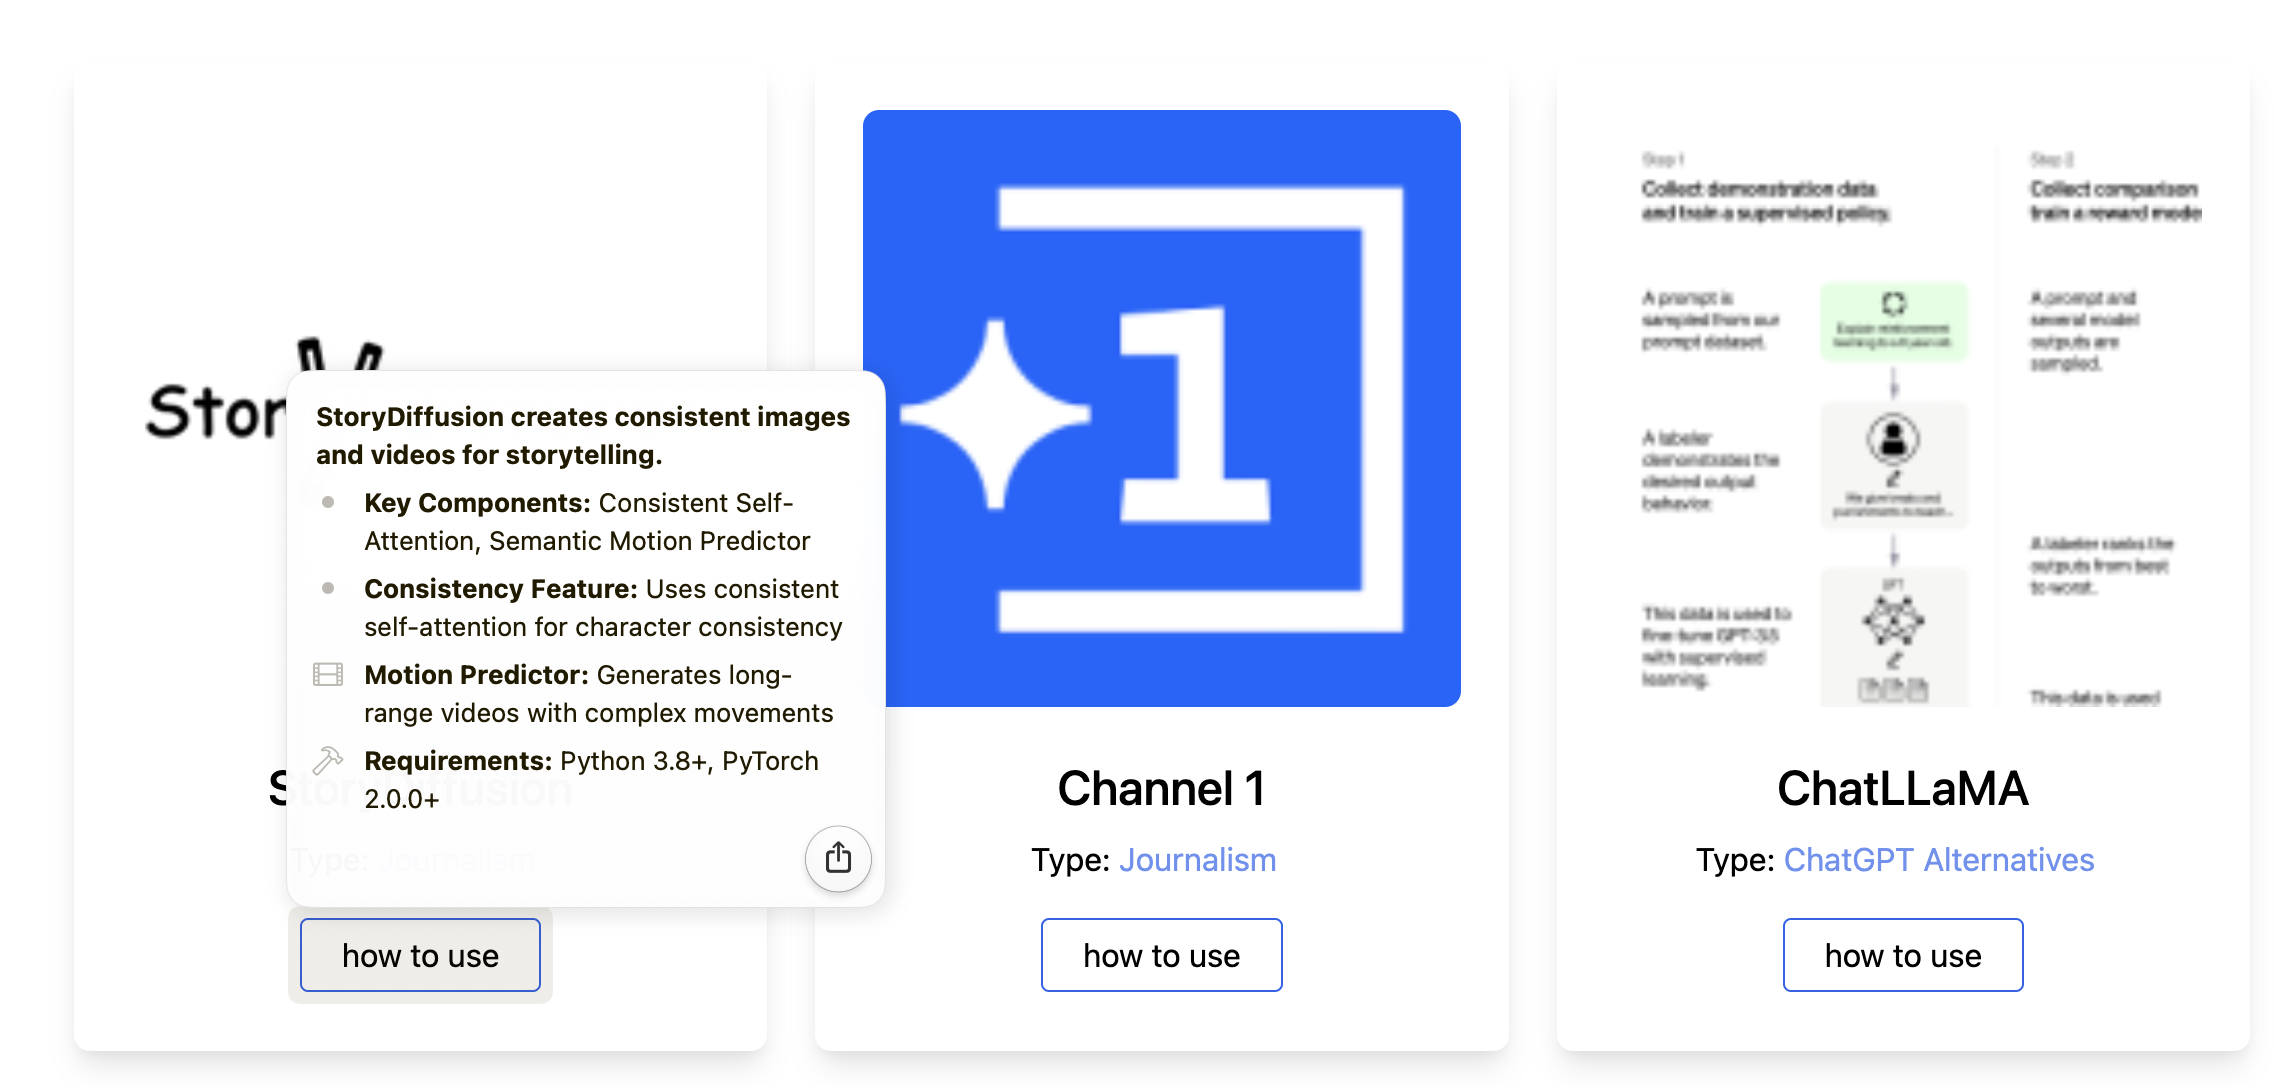Click the green box in ChatLLaMA diagram
This screenshot has height=1086, width=2276.
click(x=1893, y=321)
